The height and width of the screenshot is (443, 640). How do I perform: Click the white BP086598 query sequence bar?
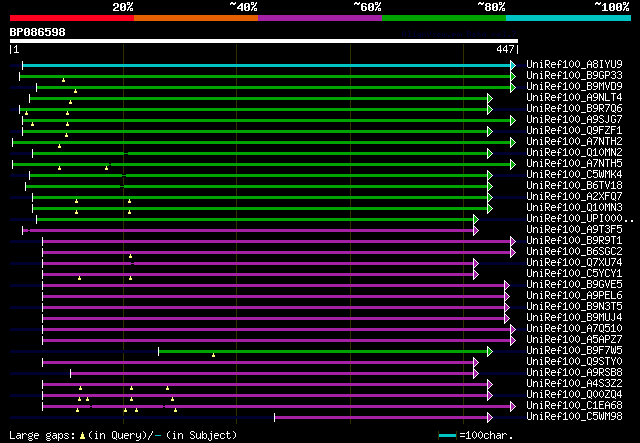[263, 41]
